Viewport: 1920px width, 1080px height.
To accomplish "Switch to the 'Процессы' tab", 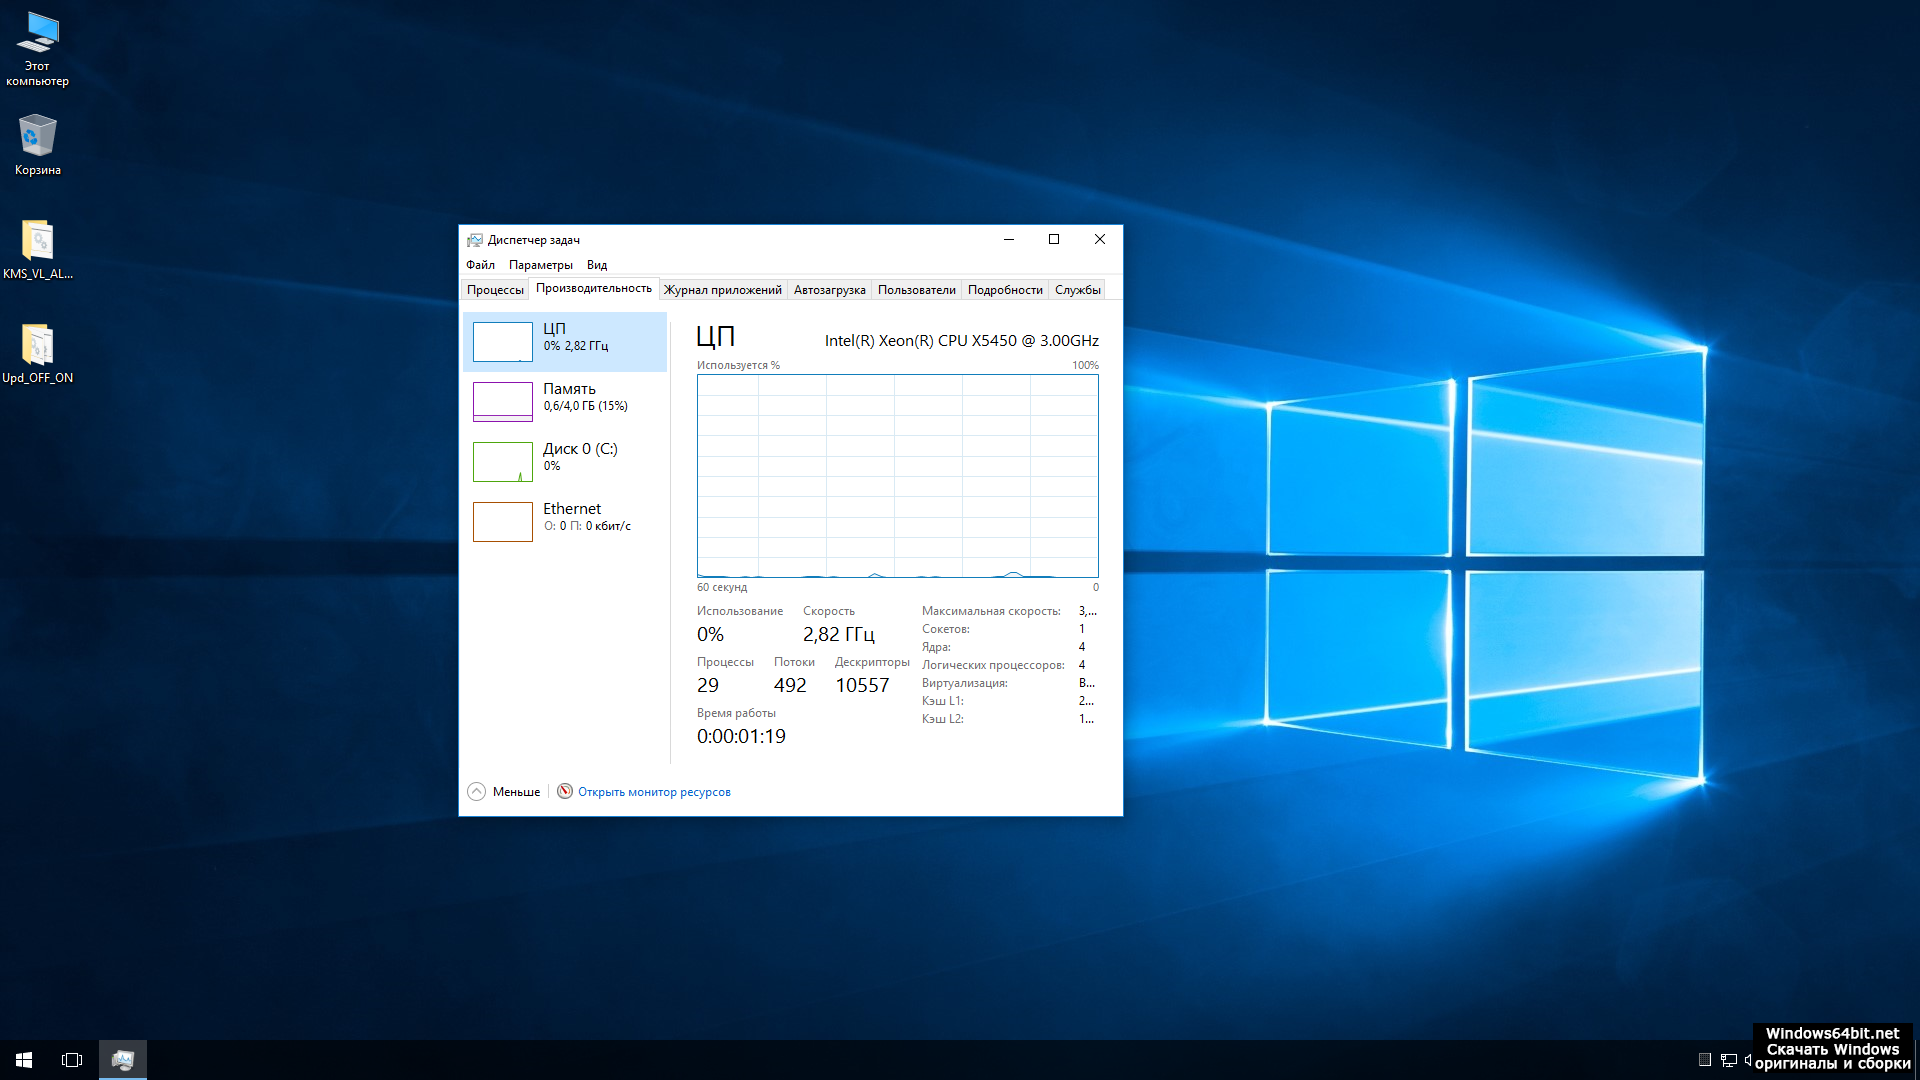I will [x=495, y=290].
